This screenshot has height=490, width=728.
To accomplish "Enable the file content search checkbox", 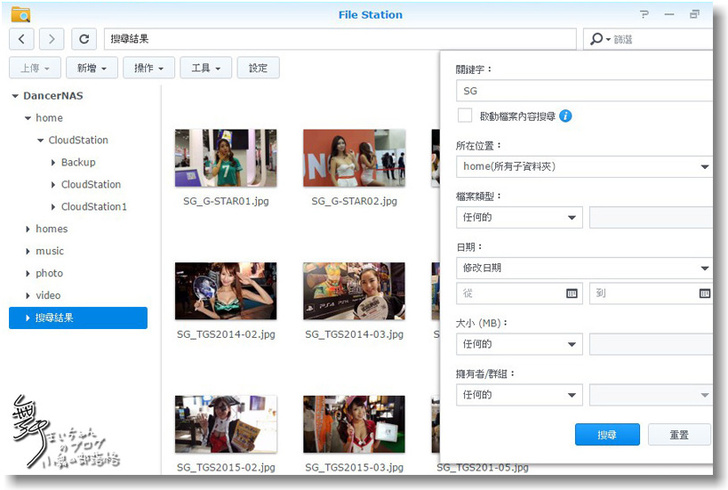I will click(x=465, y=116).
